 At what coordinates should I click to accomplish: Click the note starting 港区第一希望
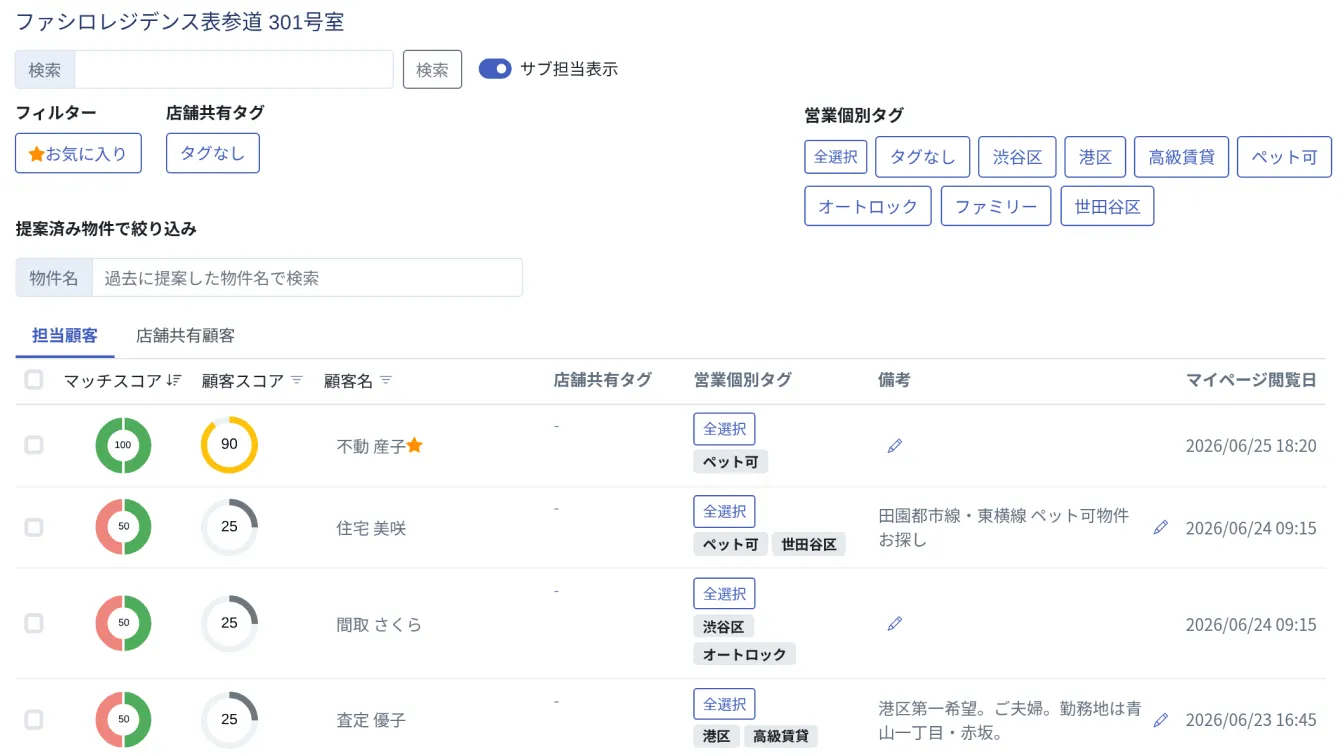click(x=1010, y=721)
